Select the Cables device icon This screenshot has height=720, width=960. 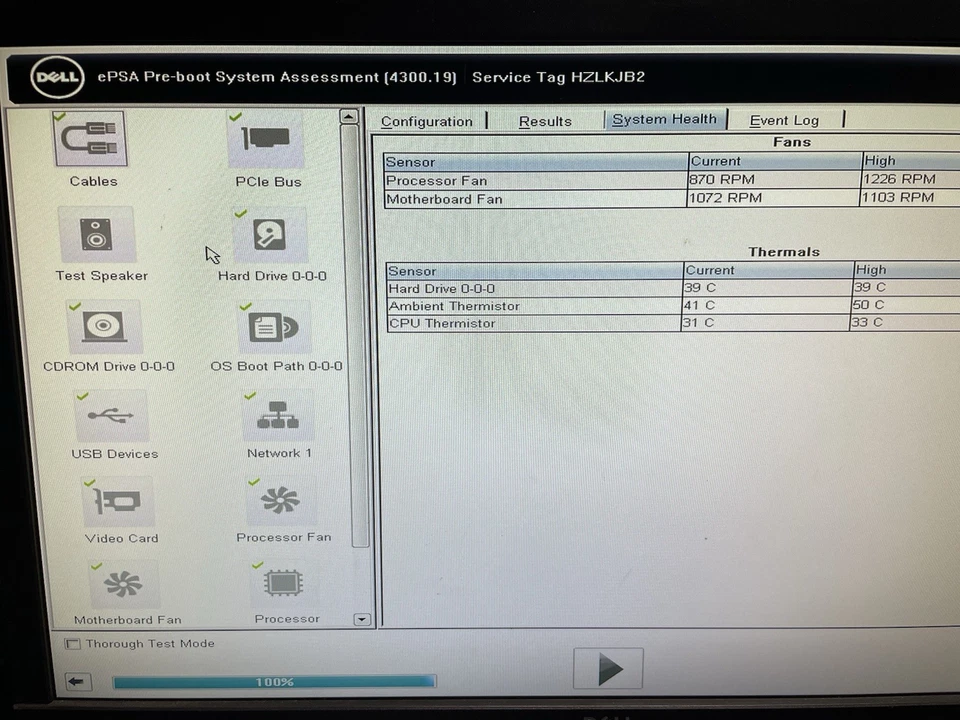(90, 140)
